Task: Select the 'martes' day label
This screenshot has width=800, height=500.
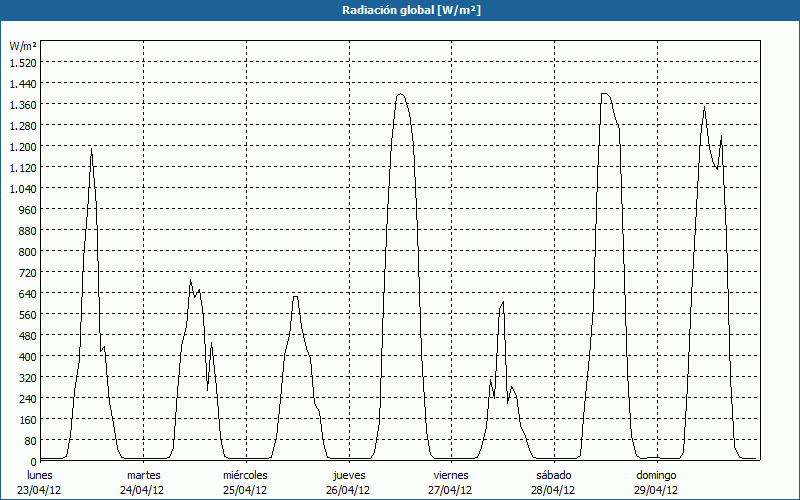Action: tap(143, 475)
